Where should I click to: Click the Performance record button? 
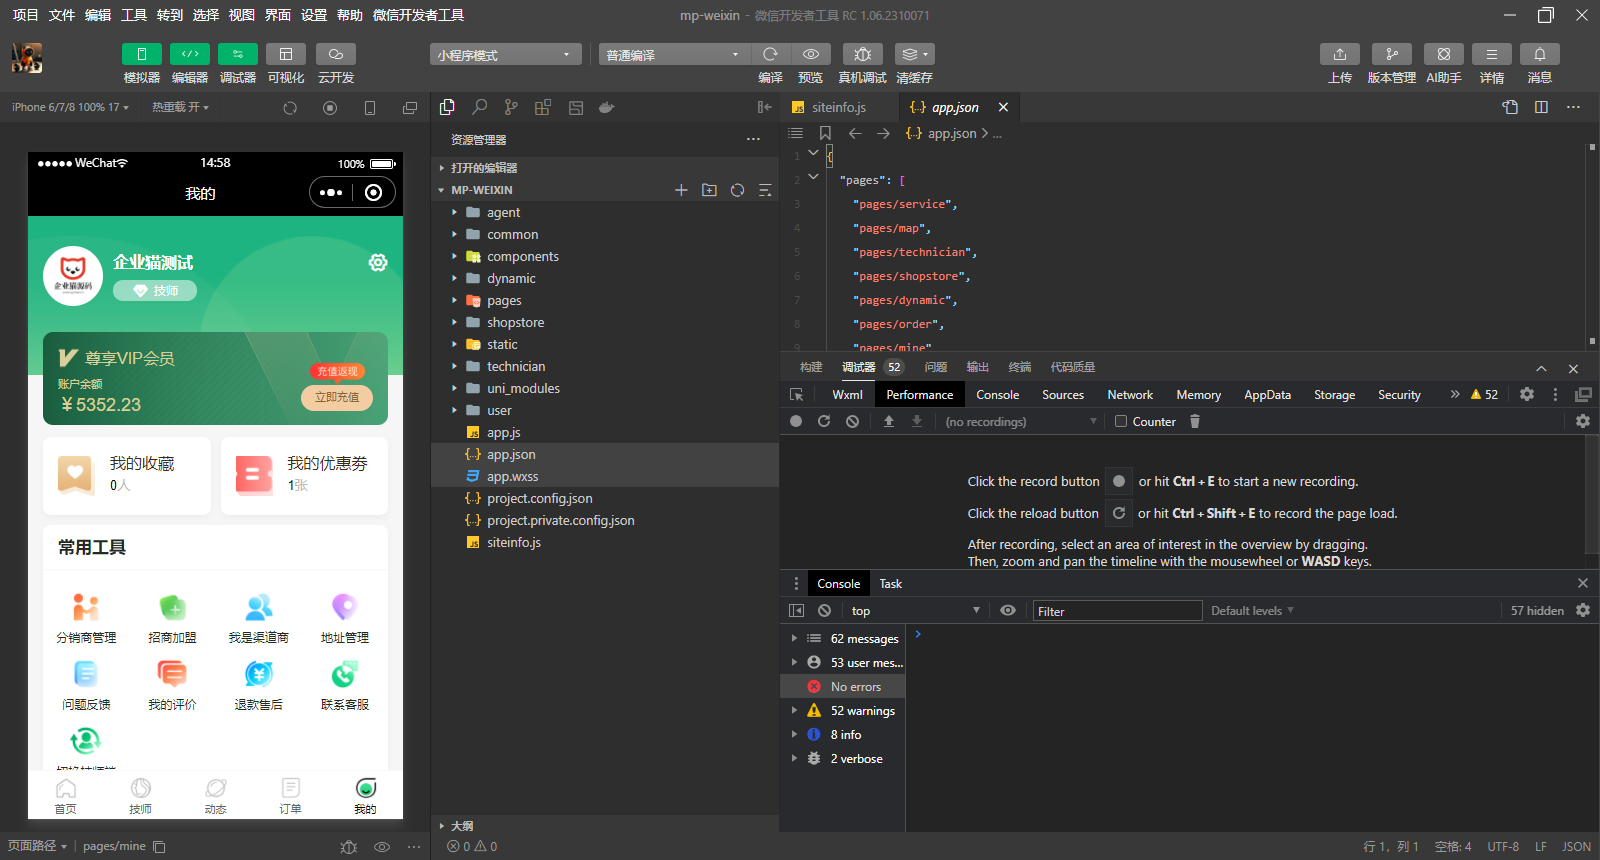796,422
